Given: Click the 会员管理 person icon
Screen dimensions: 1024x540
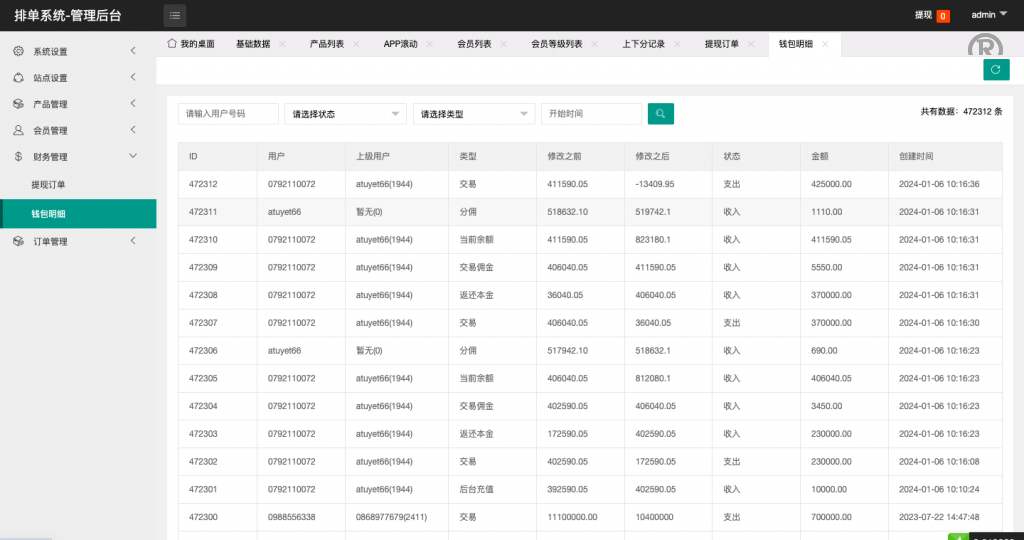Looking at the screenshot, I should [18, 130].
